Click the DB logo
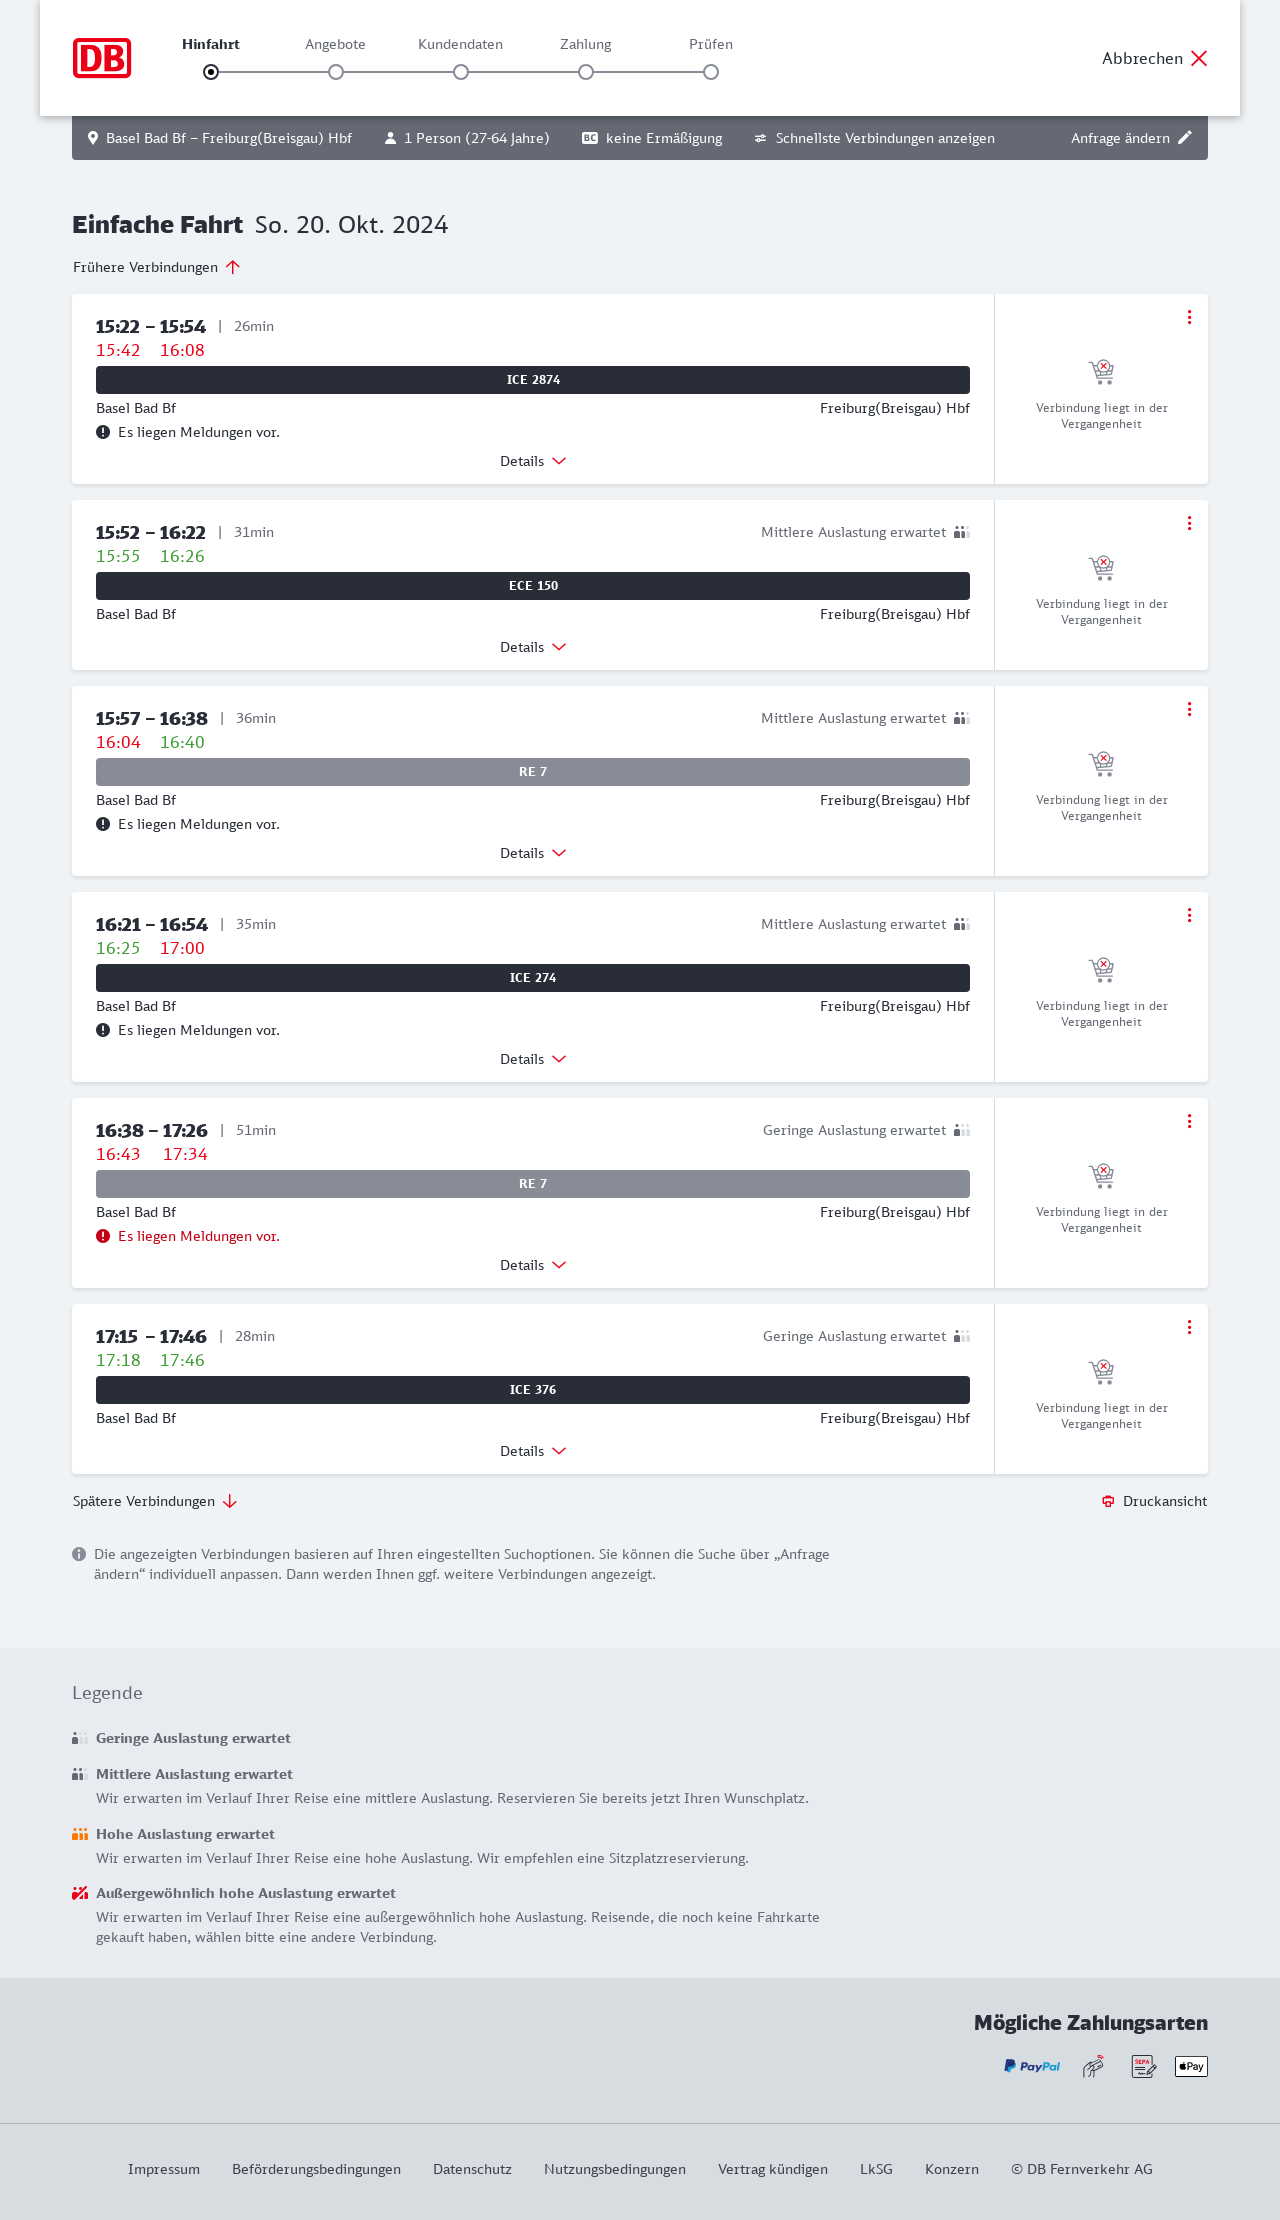The width and height of the screenshot is (1280, 2220). (102, 58)
